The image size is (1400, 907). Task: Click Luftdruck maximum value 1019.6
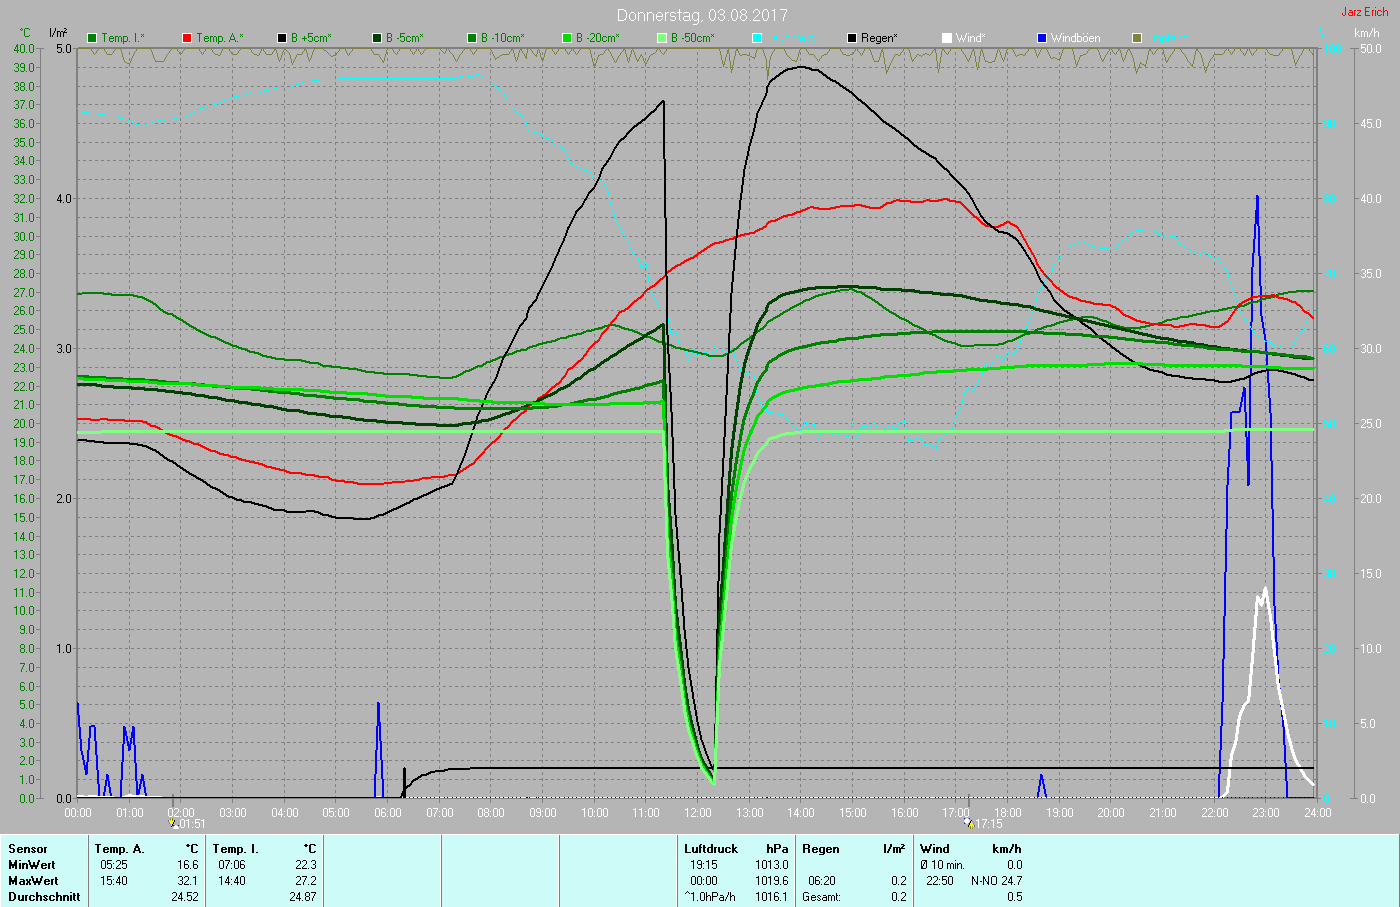(772, 881)
